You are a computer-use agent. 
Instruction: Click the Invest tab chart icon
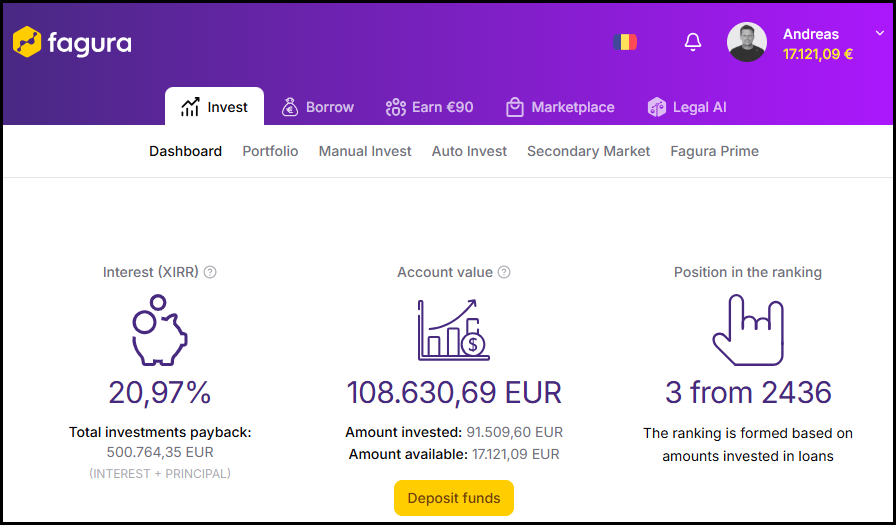(190, 107)
